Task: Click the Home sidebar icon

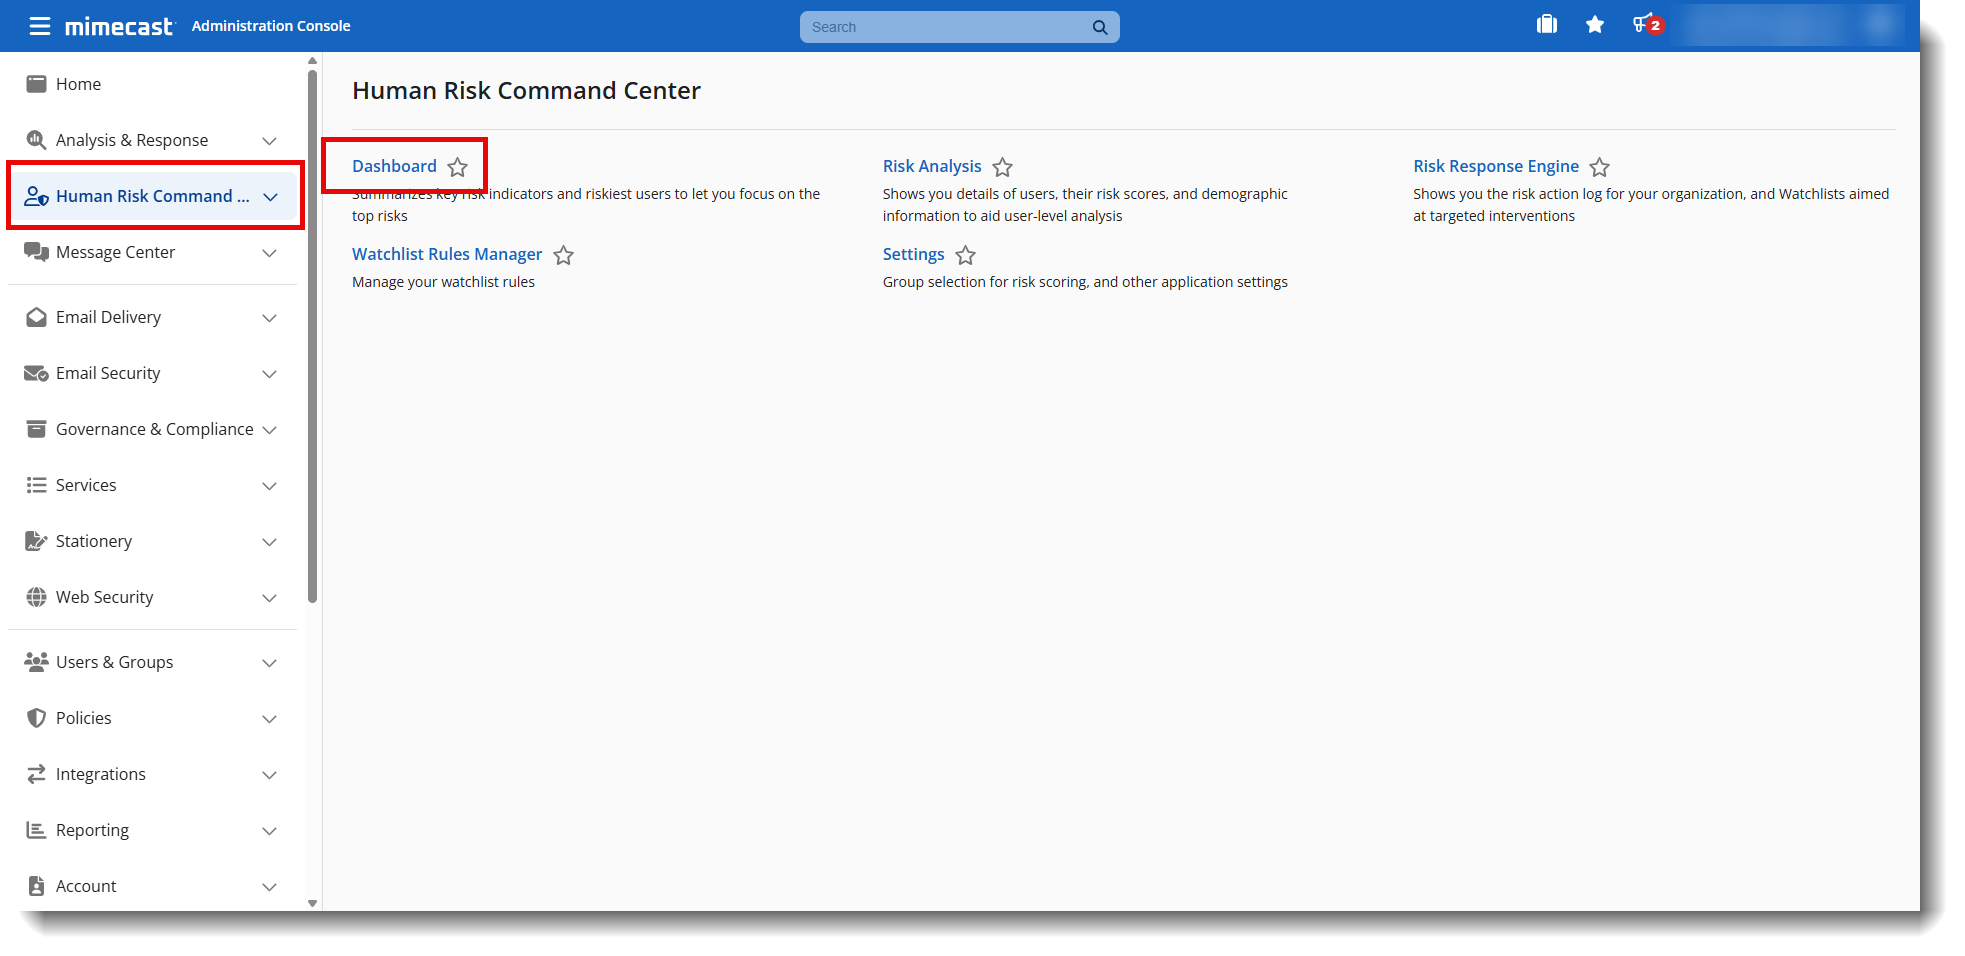Action: coord(36,84)
